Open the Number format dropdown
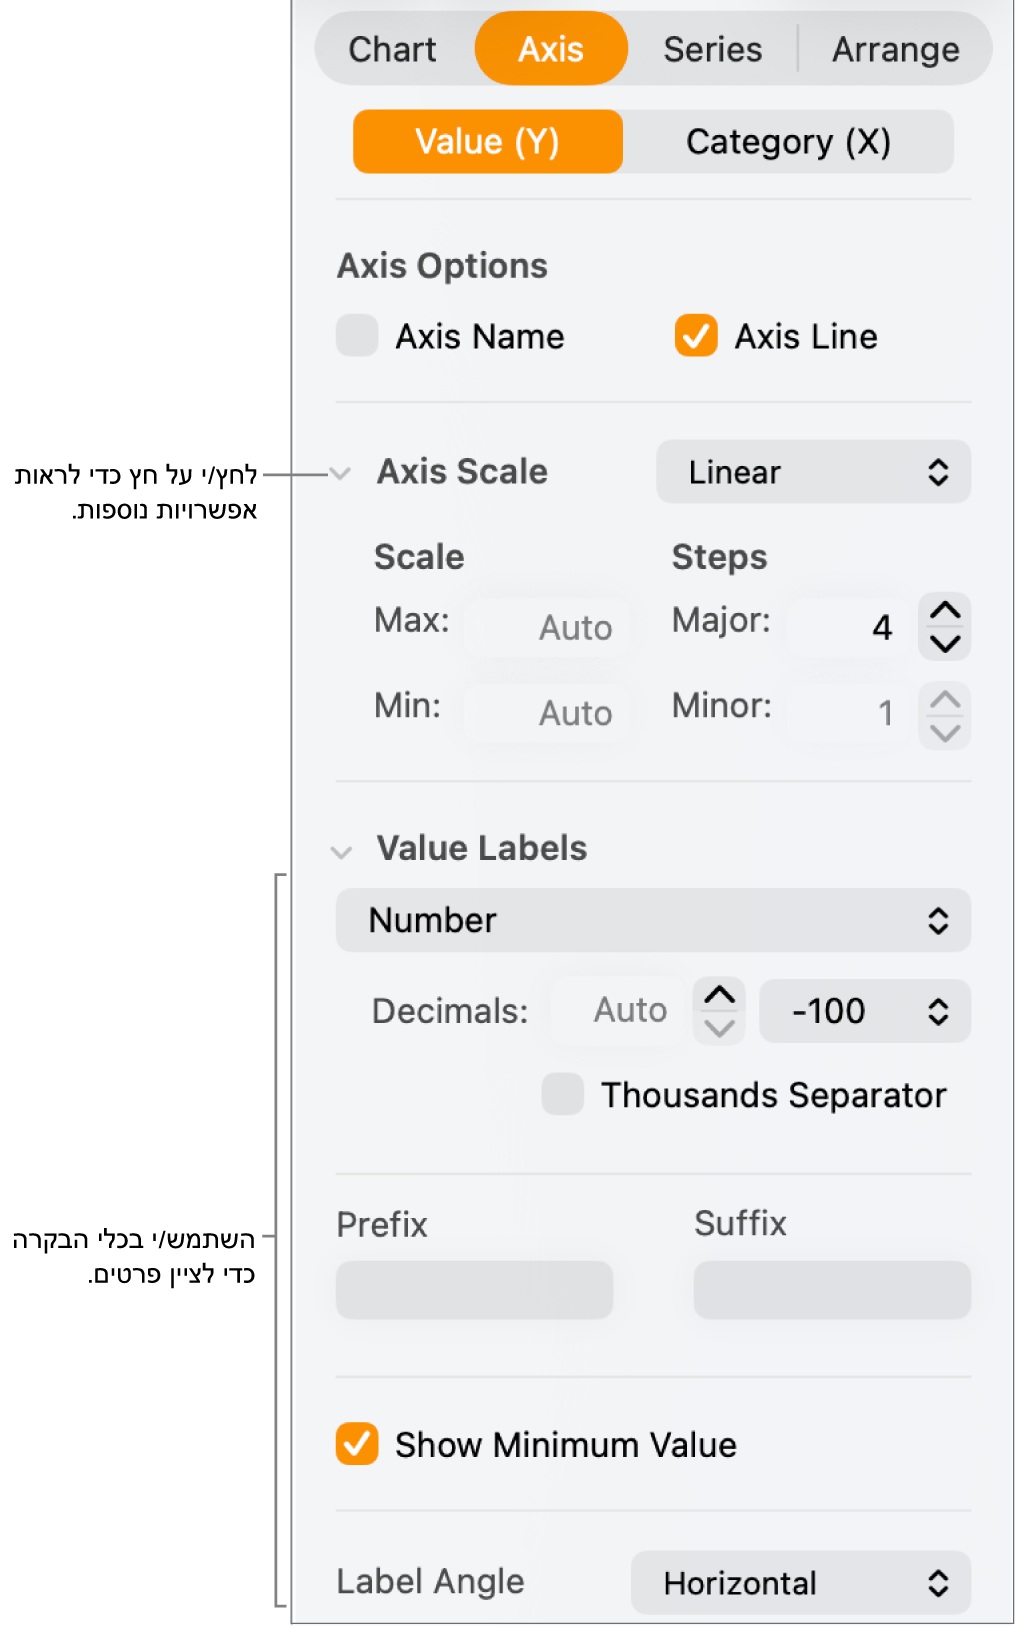The image size is (1015, 1626). pyautogui.click(x=653, y=920)
